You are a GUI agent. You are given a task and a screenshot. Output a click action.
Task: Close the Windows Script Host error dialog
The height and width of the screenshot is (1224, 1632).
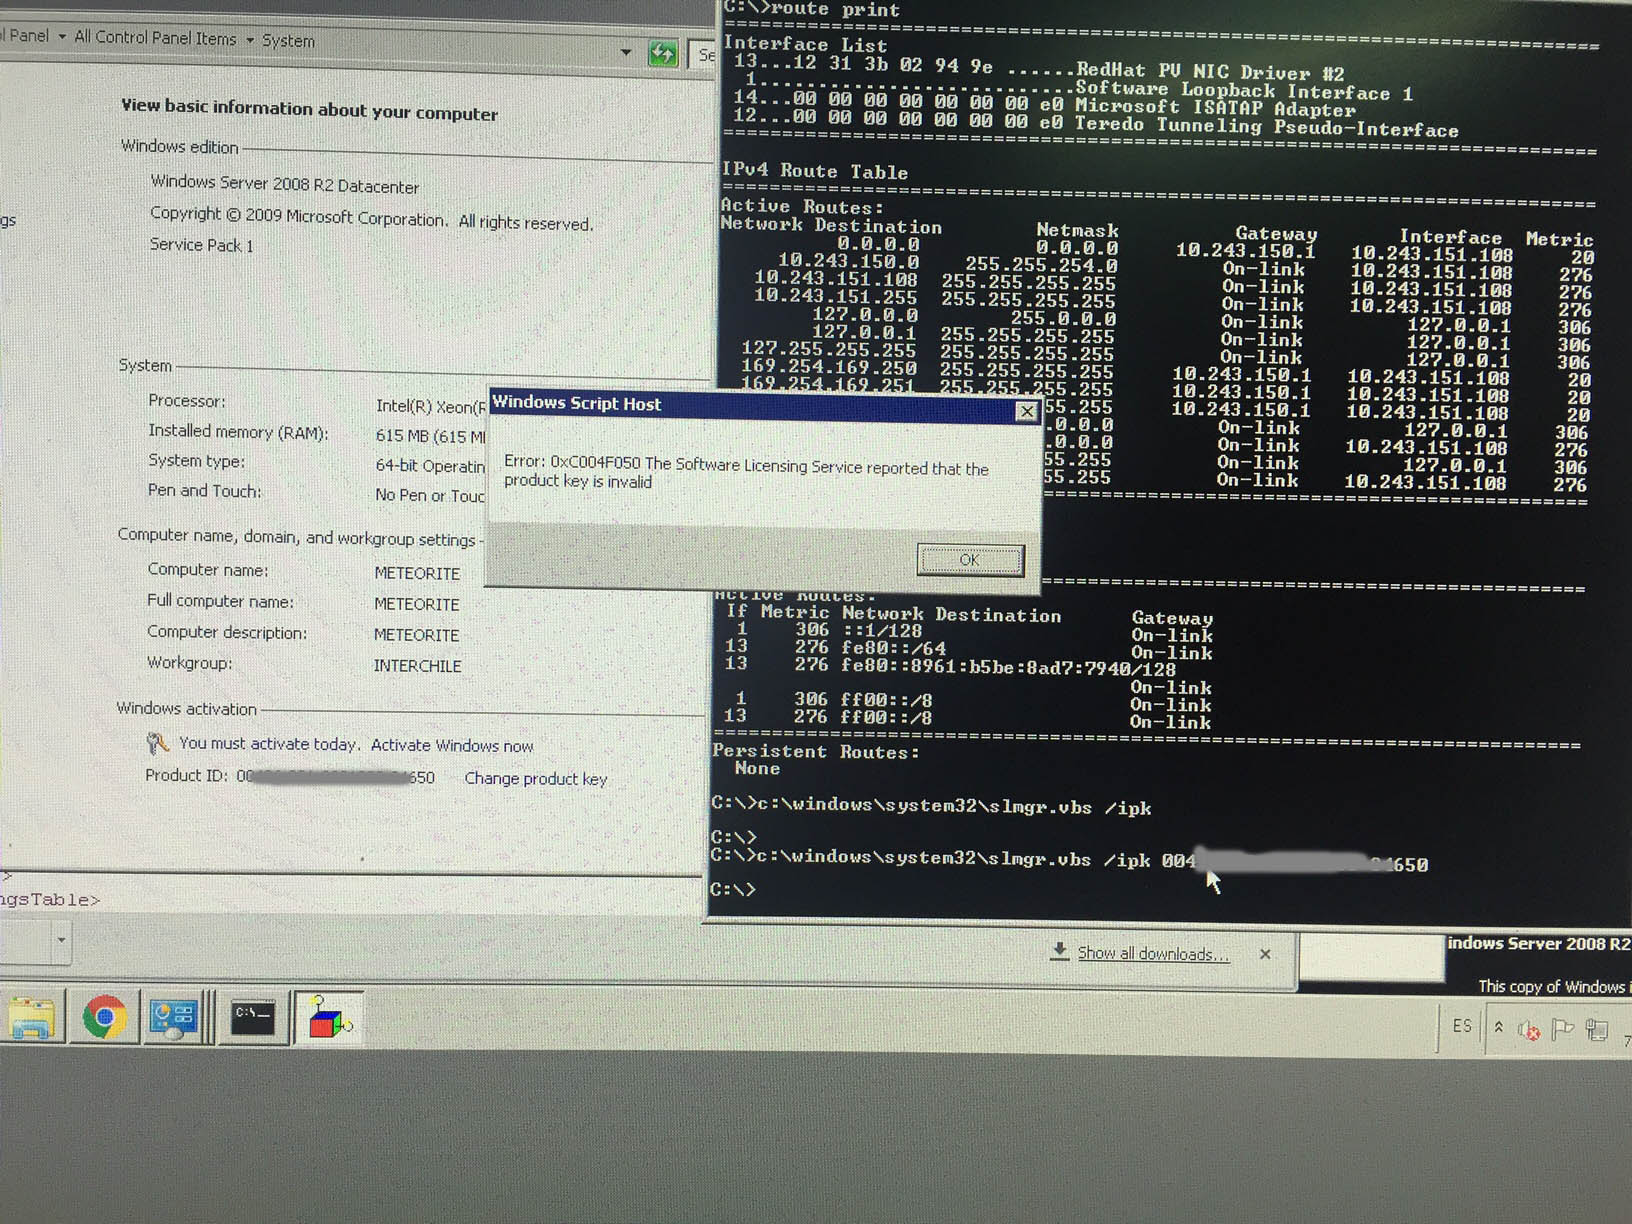pos(1026,411)
